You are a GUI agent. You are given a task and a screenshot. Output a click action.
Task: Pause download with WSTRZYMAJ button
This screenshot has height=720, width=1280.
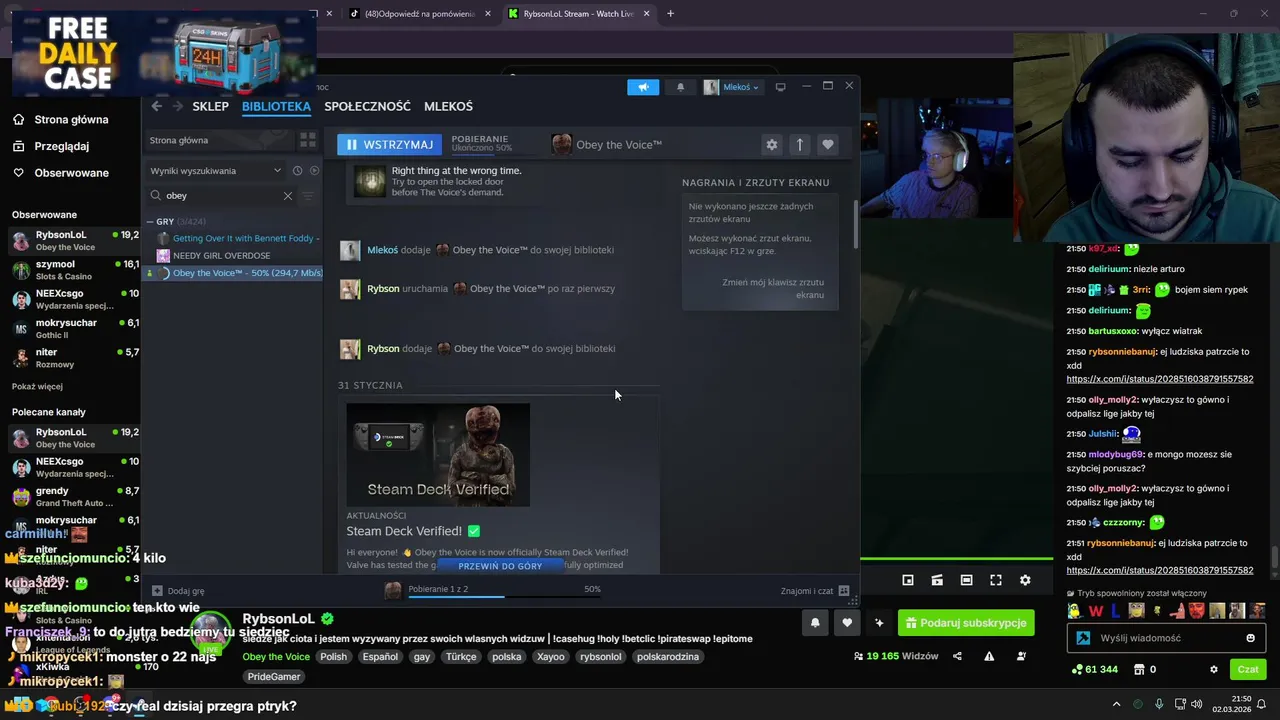(389, 145)
